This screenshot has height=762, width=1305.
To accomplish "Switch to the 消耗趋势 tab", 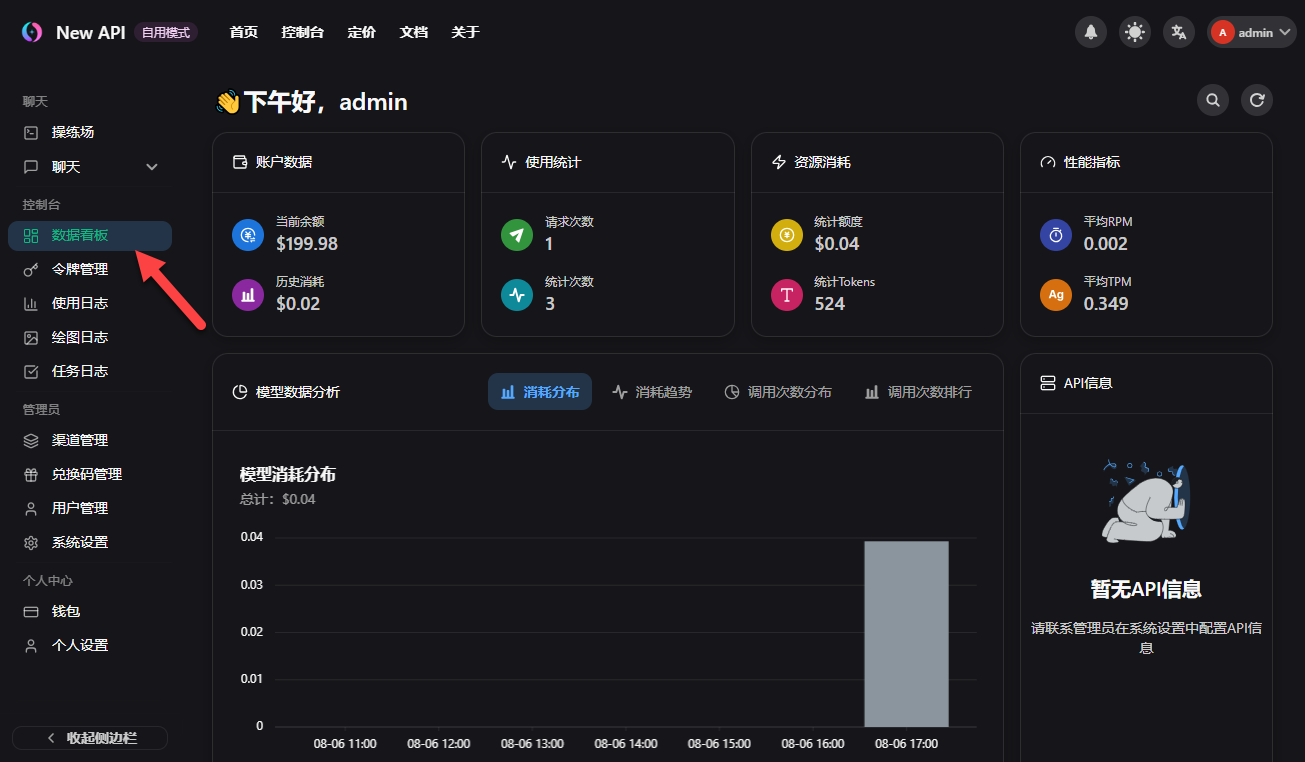I will (651, 391).
